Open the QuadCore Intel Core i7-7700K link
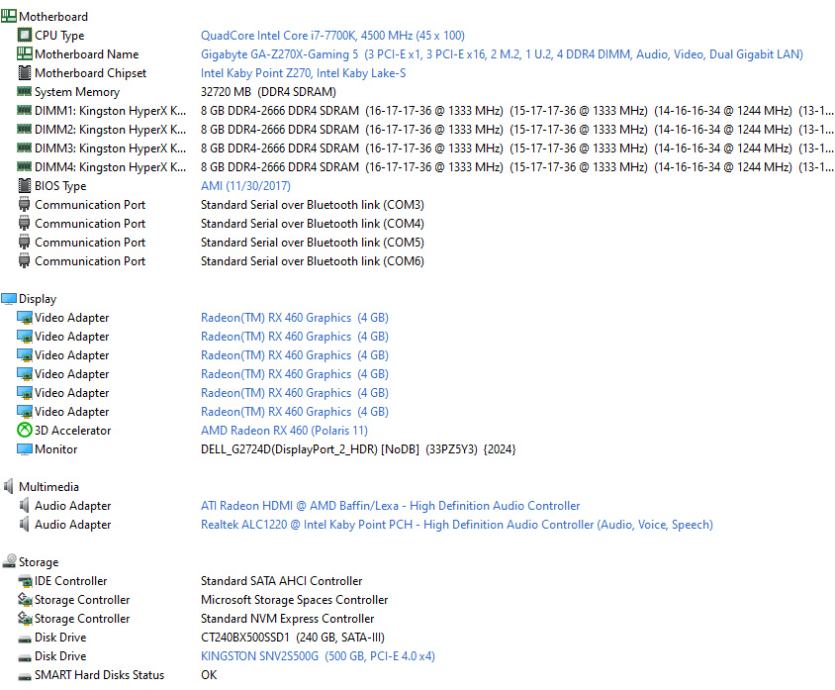Image resolution: width=835 pixels, height=690 pixels. click(x=332, y=36)
